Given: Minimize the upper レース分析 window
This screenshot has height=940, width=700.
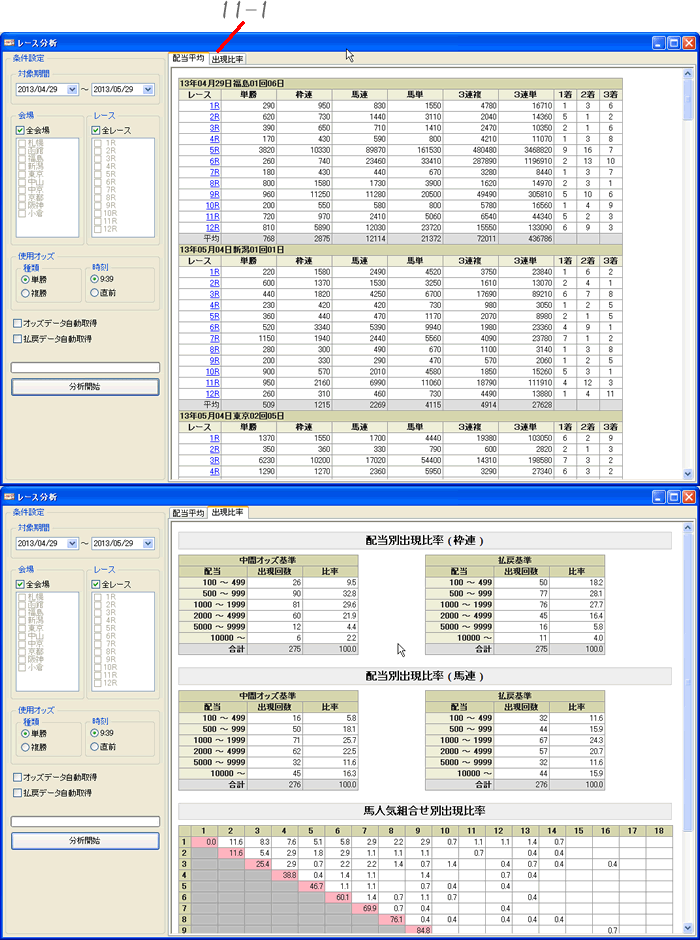Looking at the screenshot, I should pyautogui.click(x=659, y=43).
